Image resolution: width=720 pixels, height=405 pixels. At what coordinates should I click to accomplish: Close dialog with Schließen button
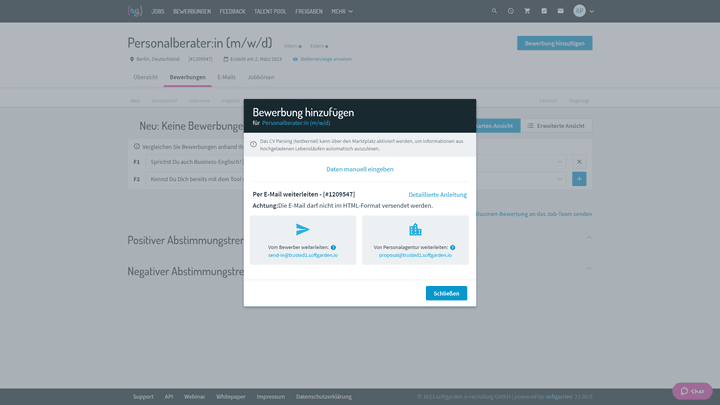coord(446,293)
